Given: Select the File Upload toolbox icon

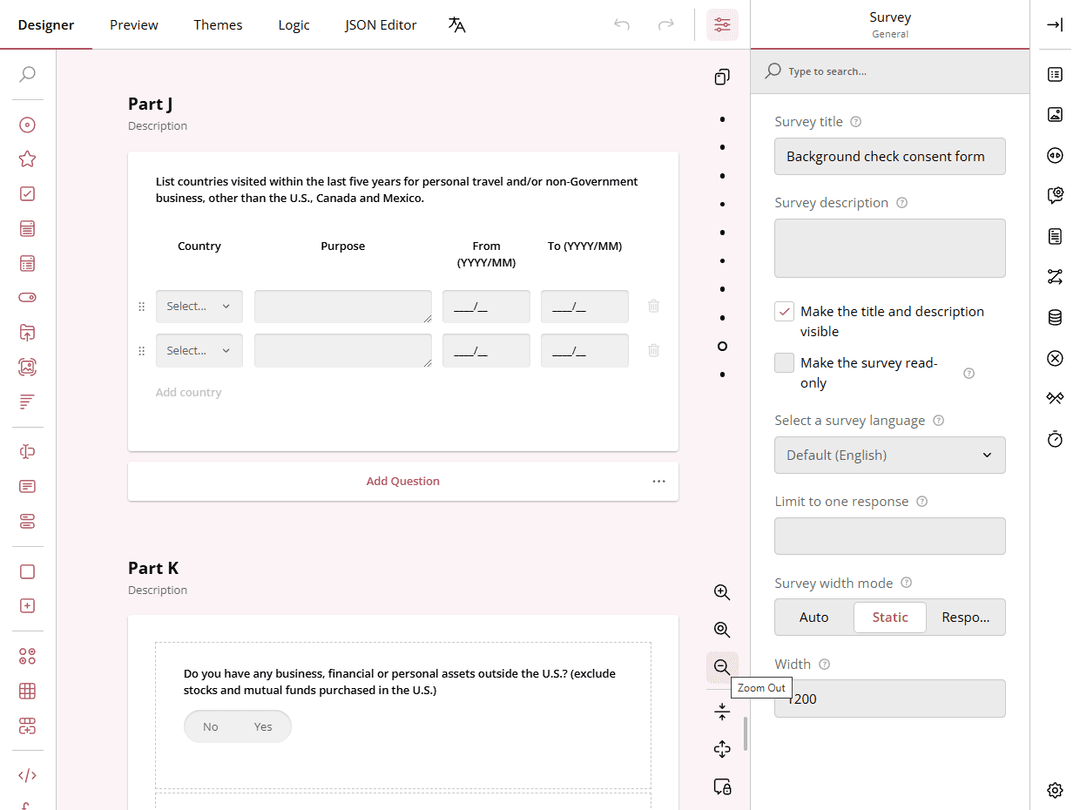Looking at the screenshot, I should (x=28, y=333).
